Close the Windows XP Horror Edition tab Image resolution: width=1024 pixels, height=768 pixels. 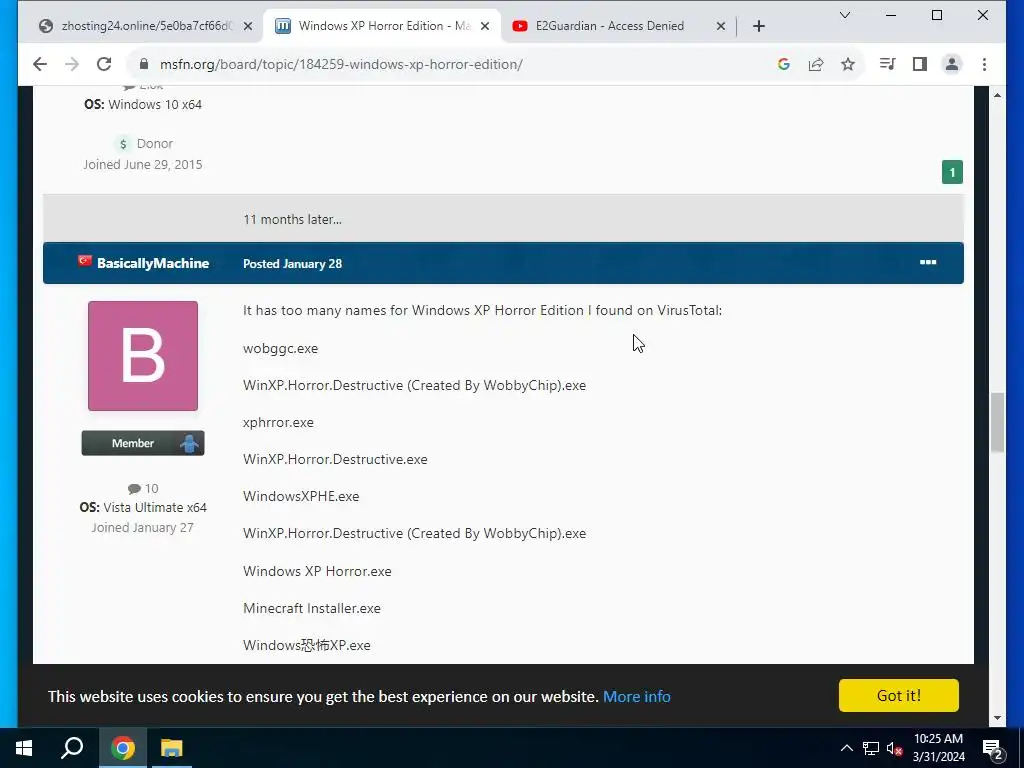(485, 26)
